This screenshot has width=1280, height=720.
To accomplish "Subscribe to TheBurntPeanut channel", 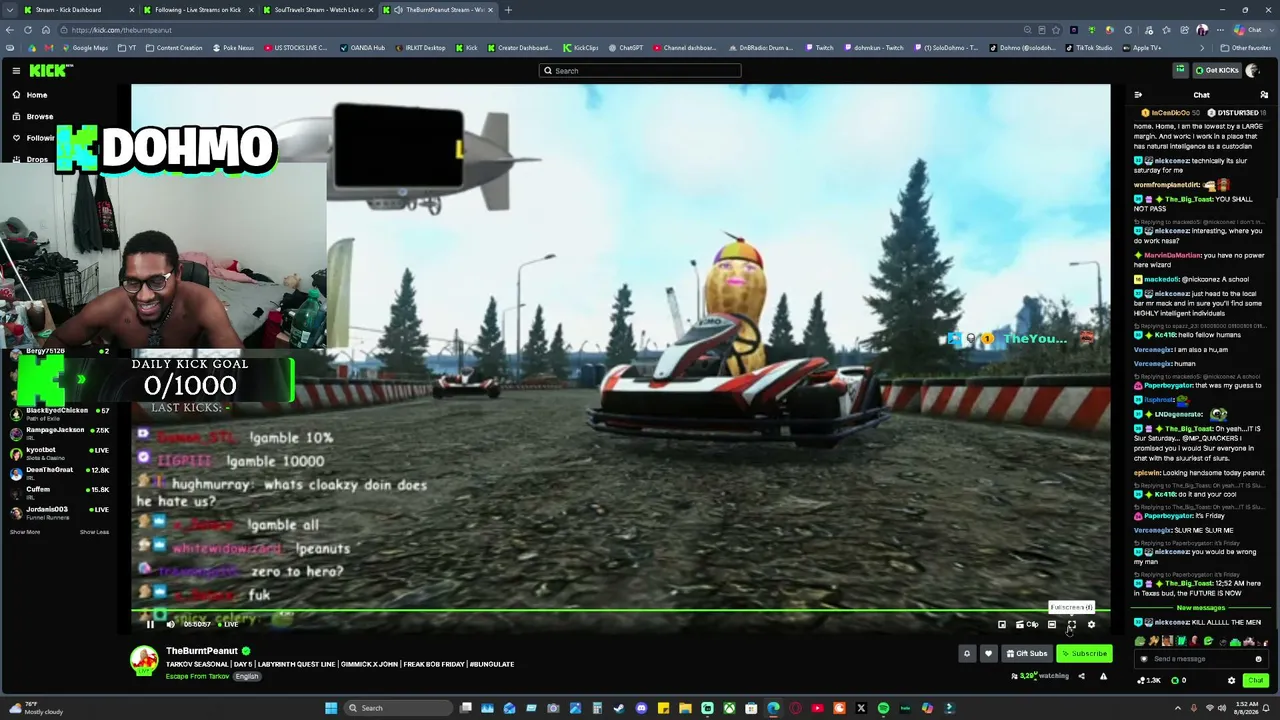I will [1084, 654].
